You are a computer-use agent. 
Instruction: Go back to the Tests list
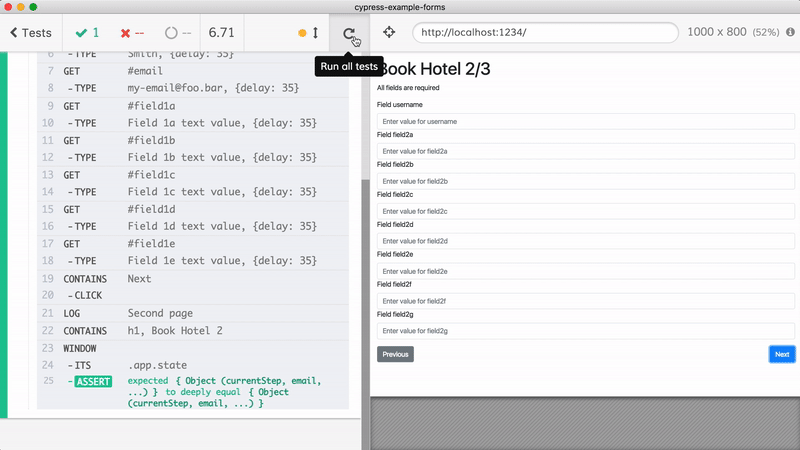[30, 33]
